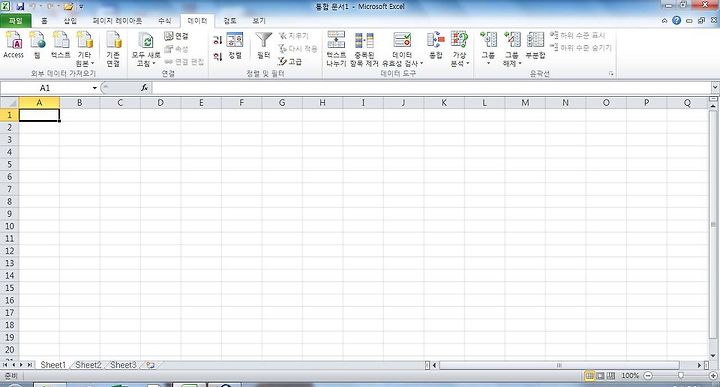Switch to Normal view in status bar
This screenshot has width=720, height=387.
click(590, 376)
